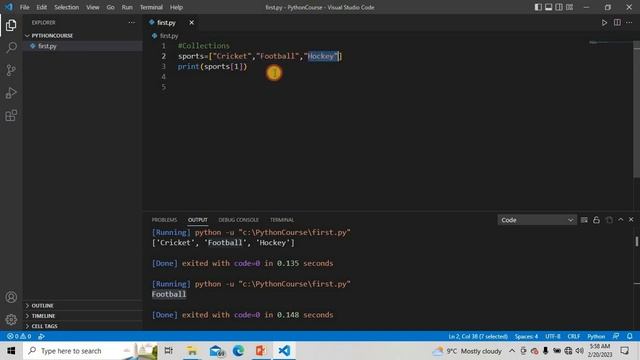Open the Explorer view in activity bar
The height and width of the screenshot is (360, 640).
11,25
